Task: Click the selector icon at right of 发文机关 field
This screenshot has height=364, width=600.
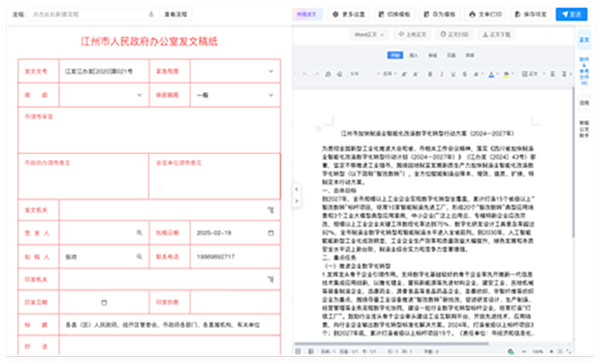Action: (x=271, y=210)
